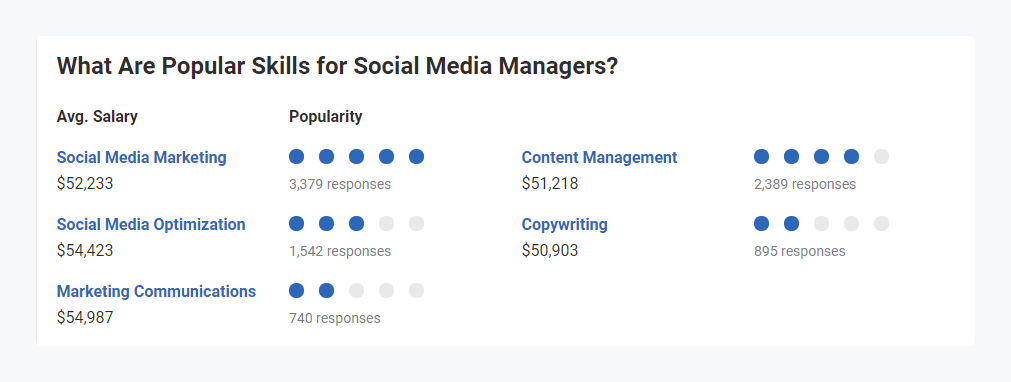
Task: Open the Marketing Communications skill link
Action: 156,291
